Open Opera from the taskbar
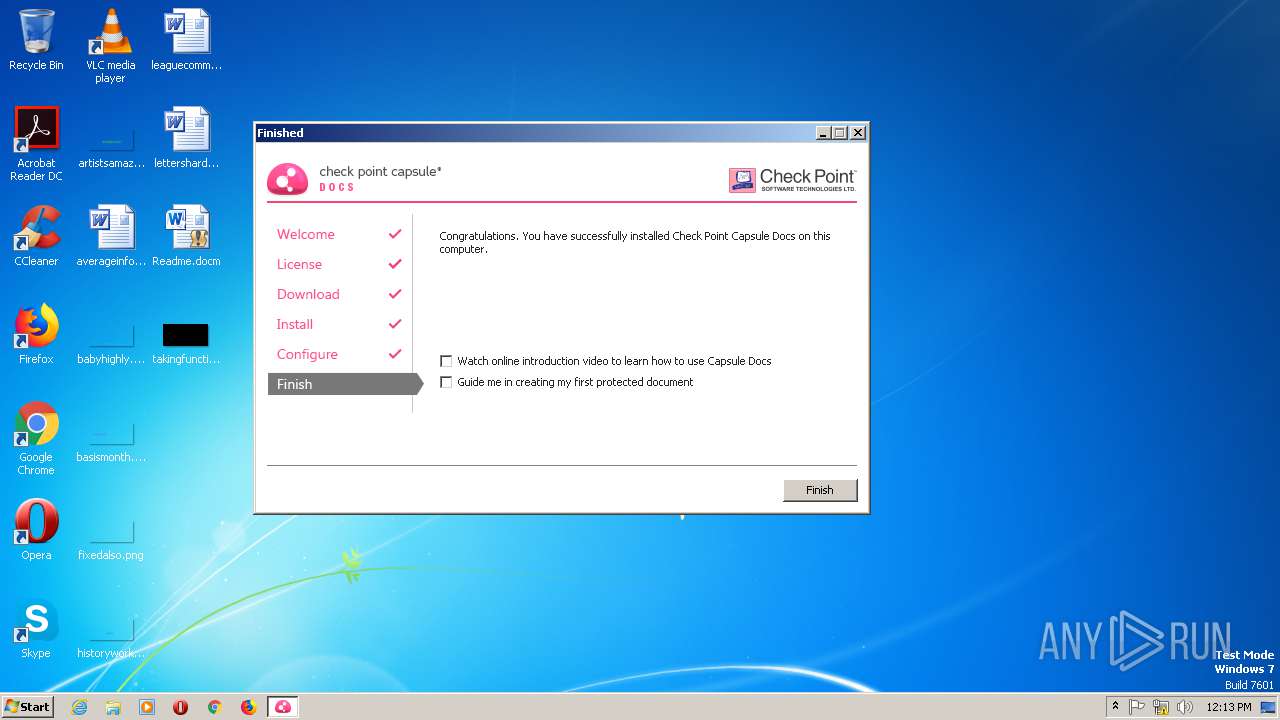1280x720 pixels. click(x=181, y=707)
